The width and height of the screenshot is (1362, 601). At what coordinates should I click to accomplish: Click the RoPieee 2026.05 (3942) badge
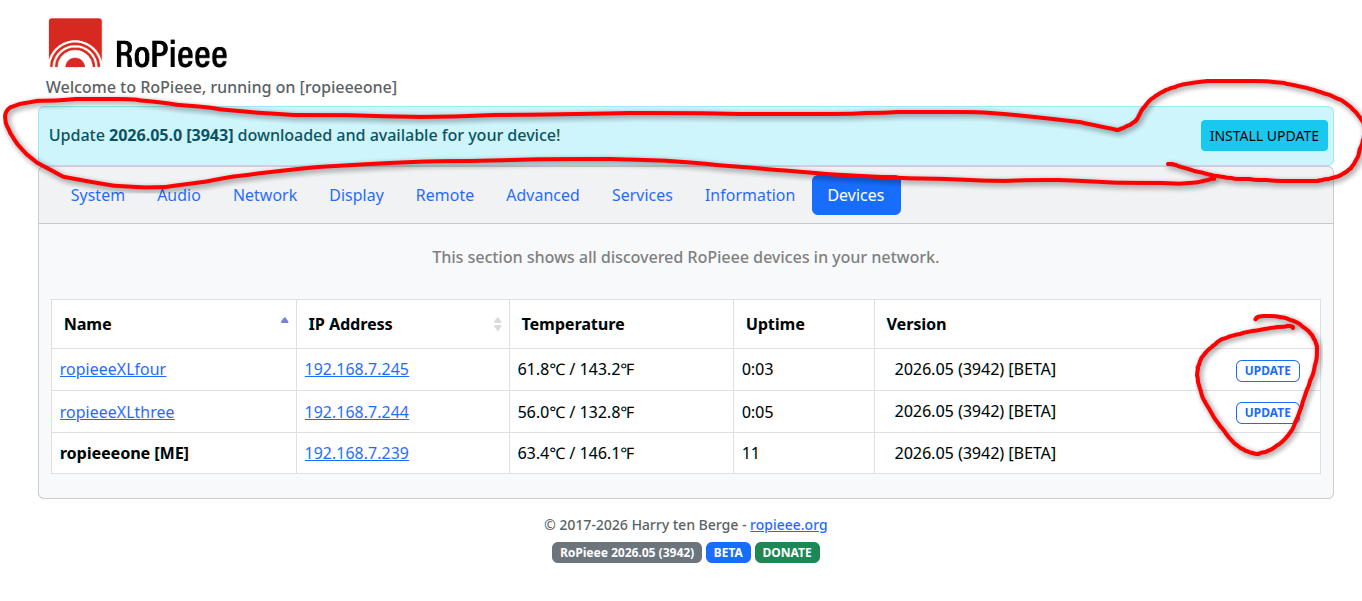coord(627,552)
